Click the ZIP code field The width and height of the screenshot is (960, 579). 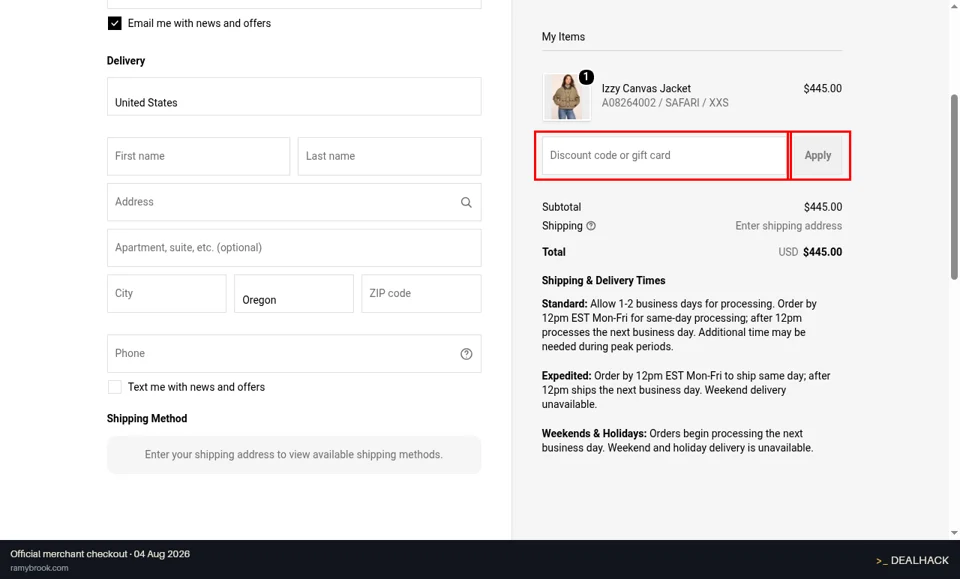click(421, 293)
